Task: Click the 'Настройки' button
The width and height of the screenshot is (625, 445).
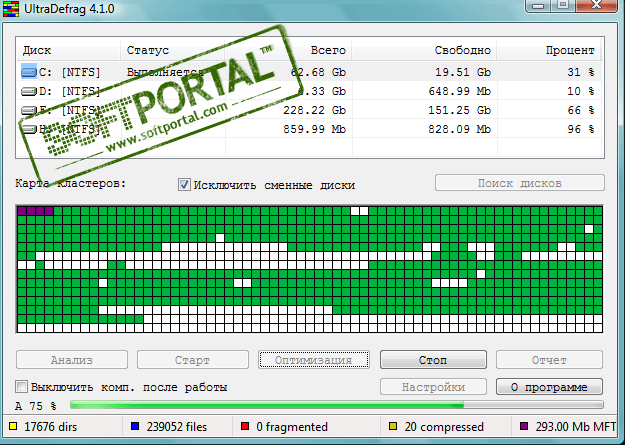Action: coord(433,387)
